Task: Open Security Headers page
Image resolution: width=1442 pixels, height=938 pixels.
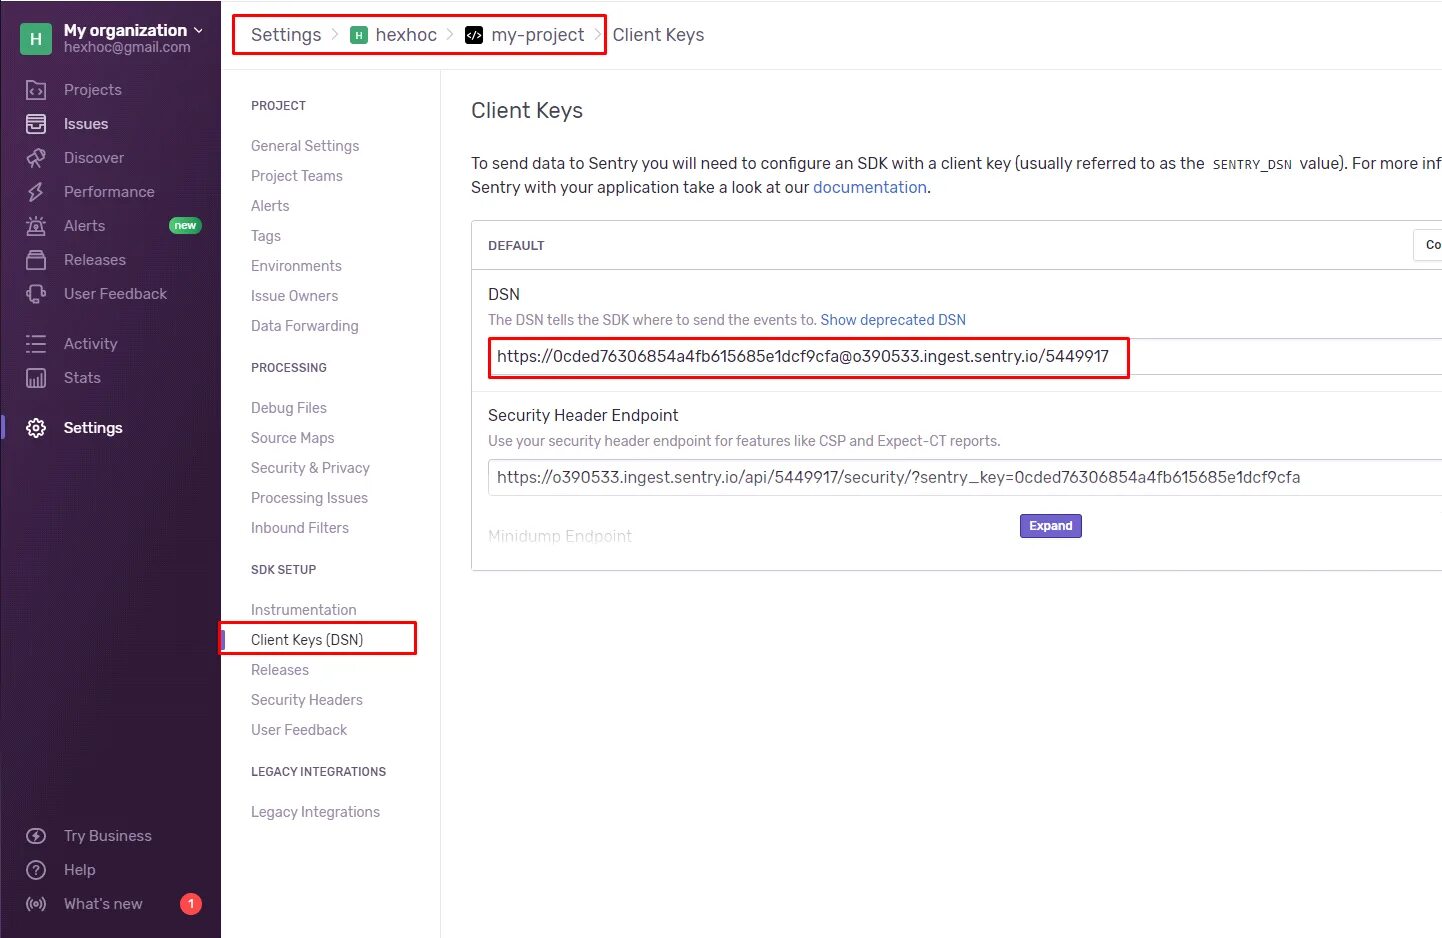Action: (x=307, y=700)
